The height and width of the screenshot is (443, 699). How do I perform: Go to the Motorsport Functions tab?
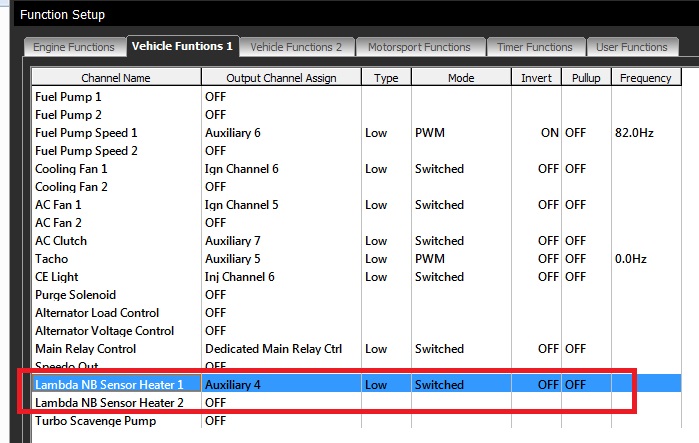click(x=418, y=47)
